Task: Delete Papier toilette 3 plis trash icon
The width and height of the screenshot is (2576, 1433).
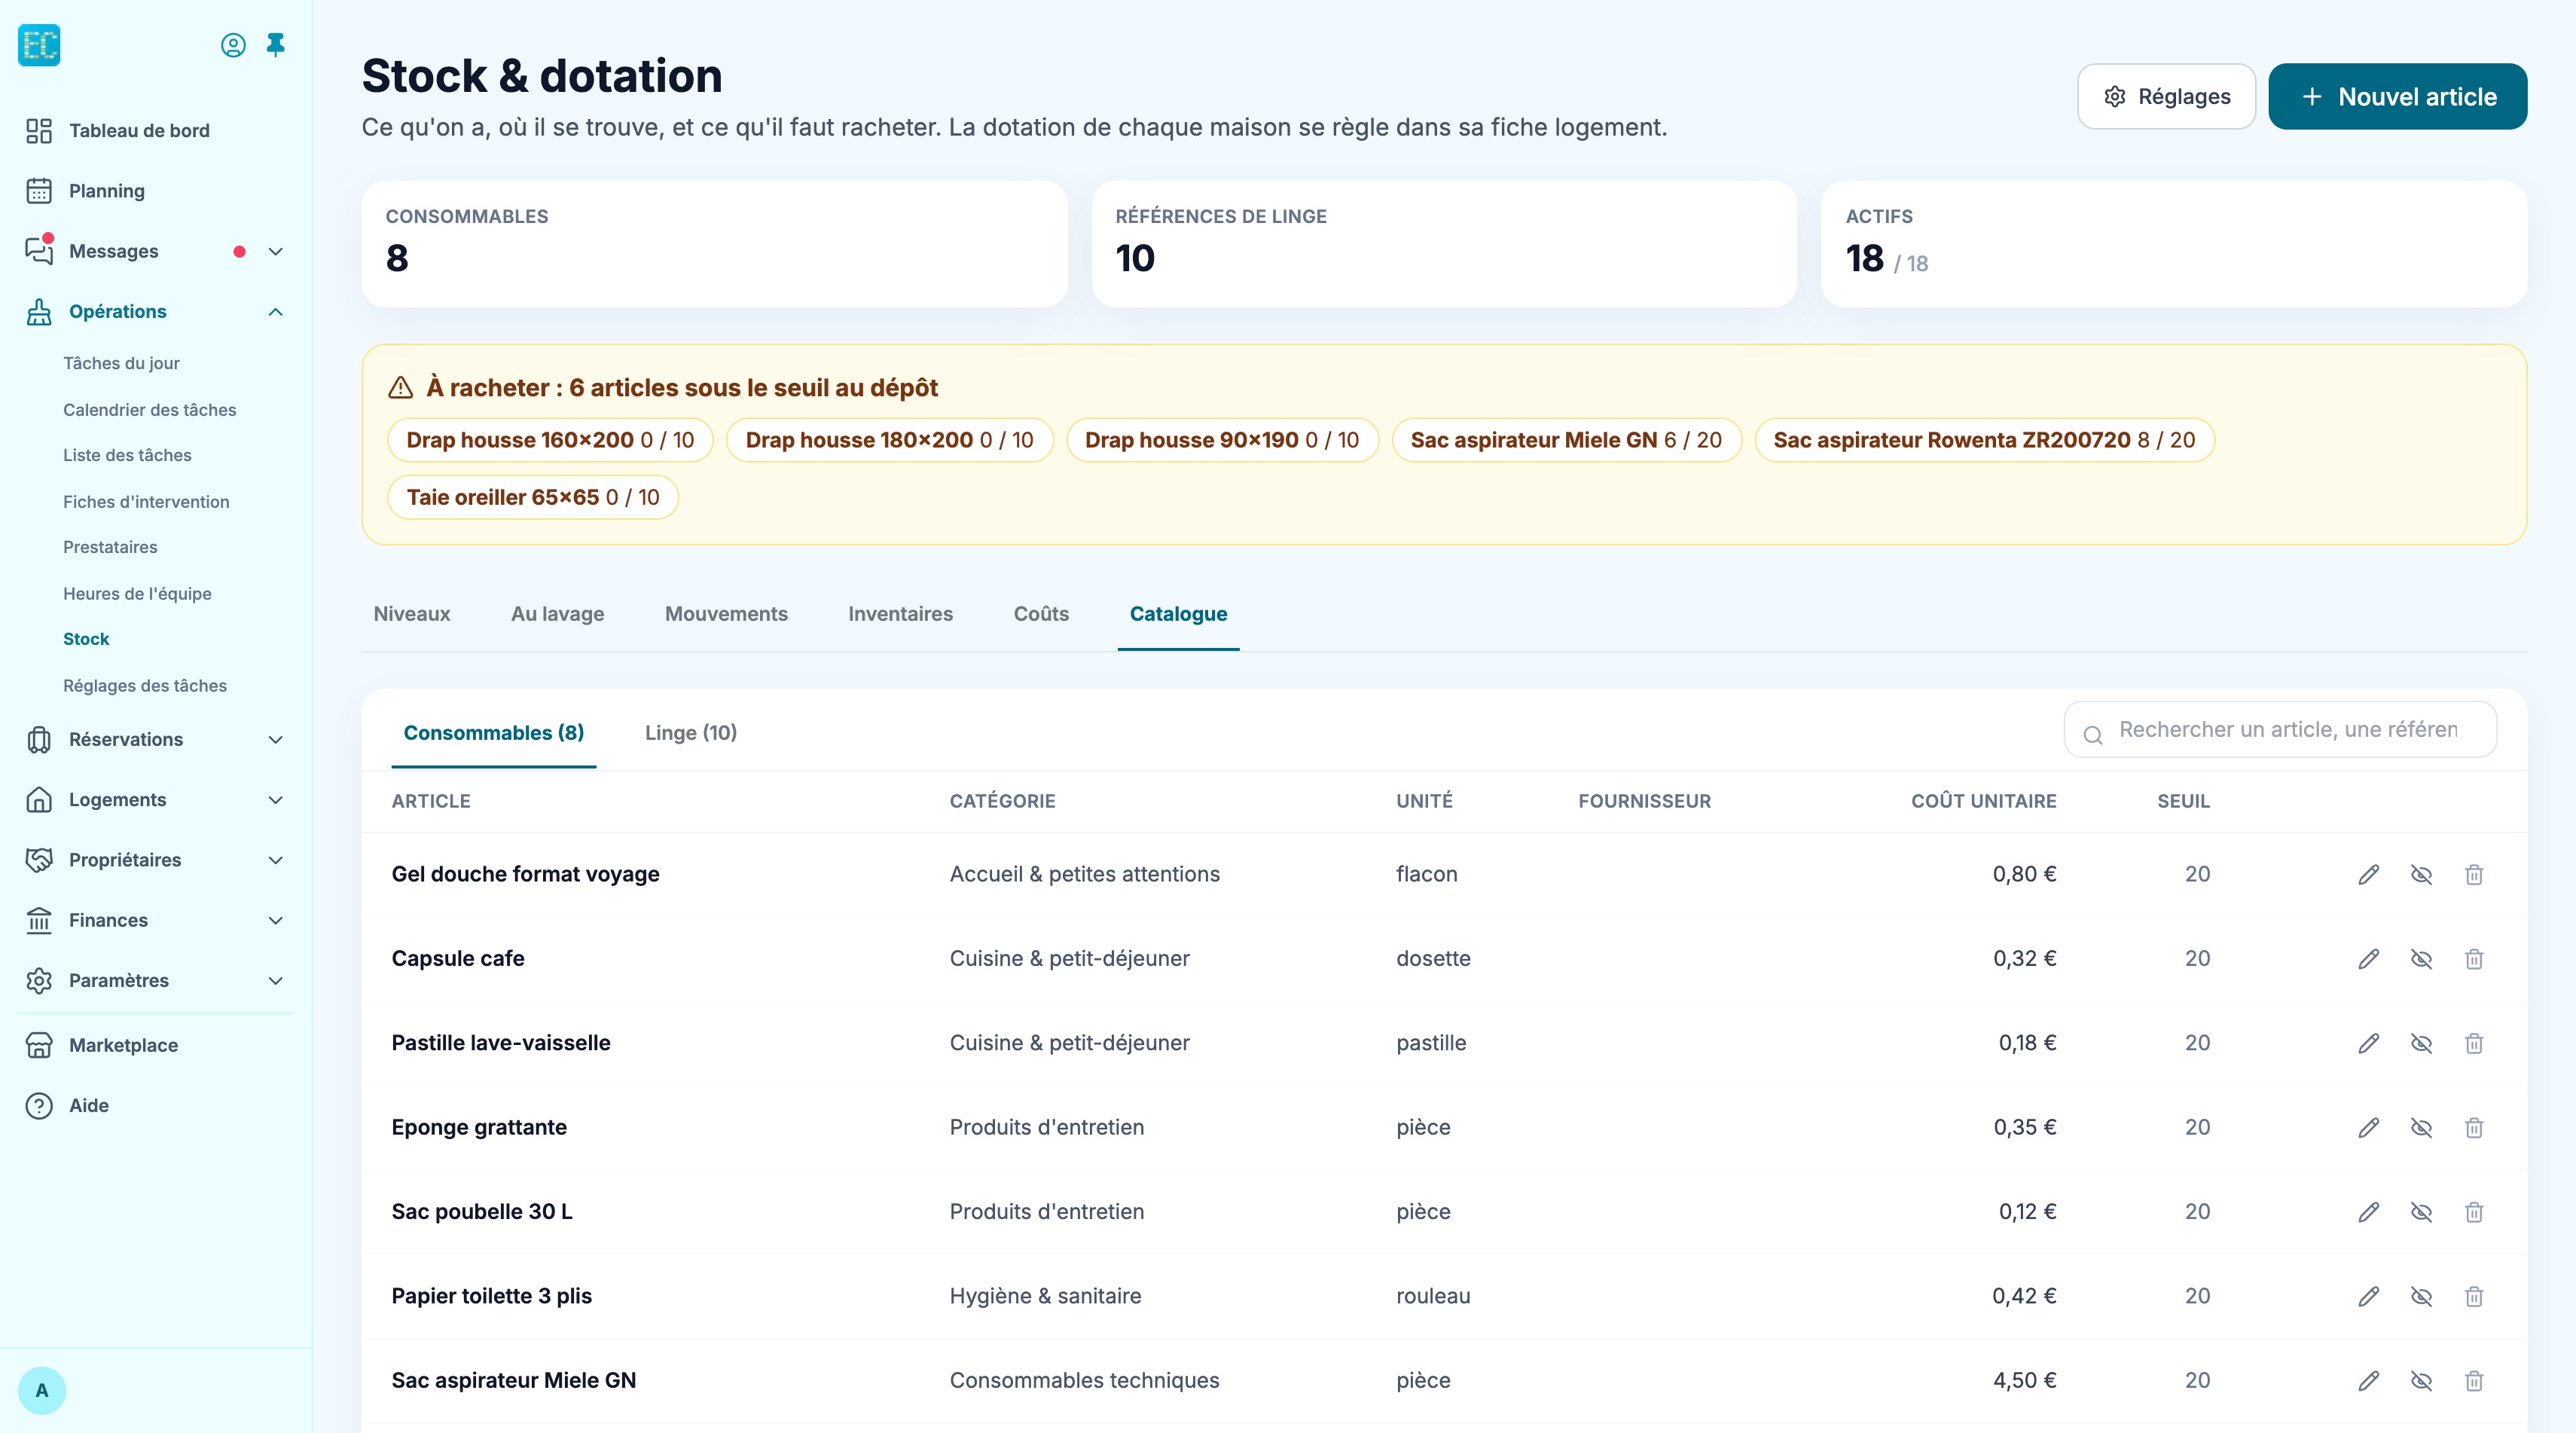Action: click(x=2474, y=1297)
